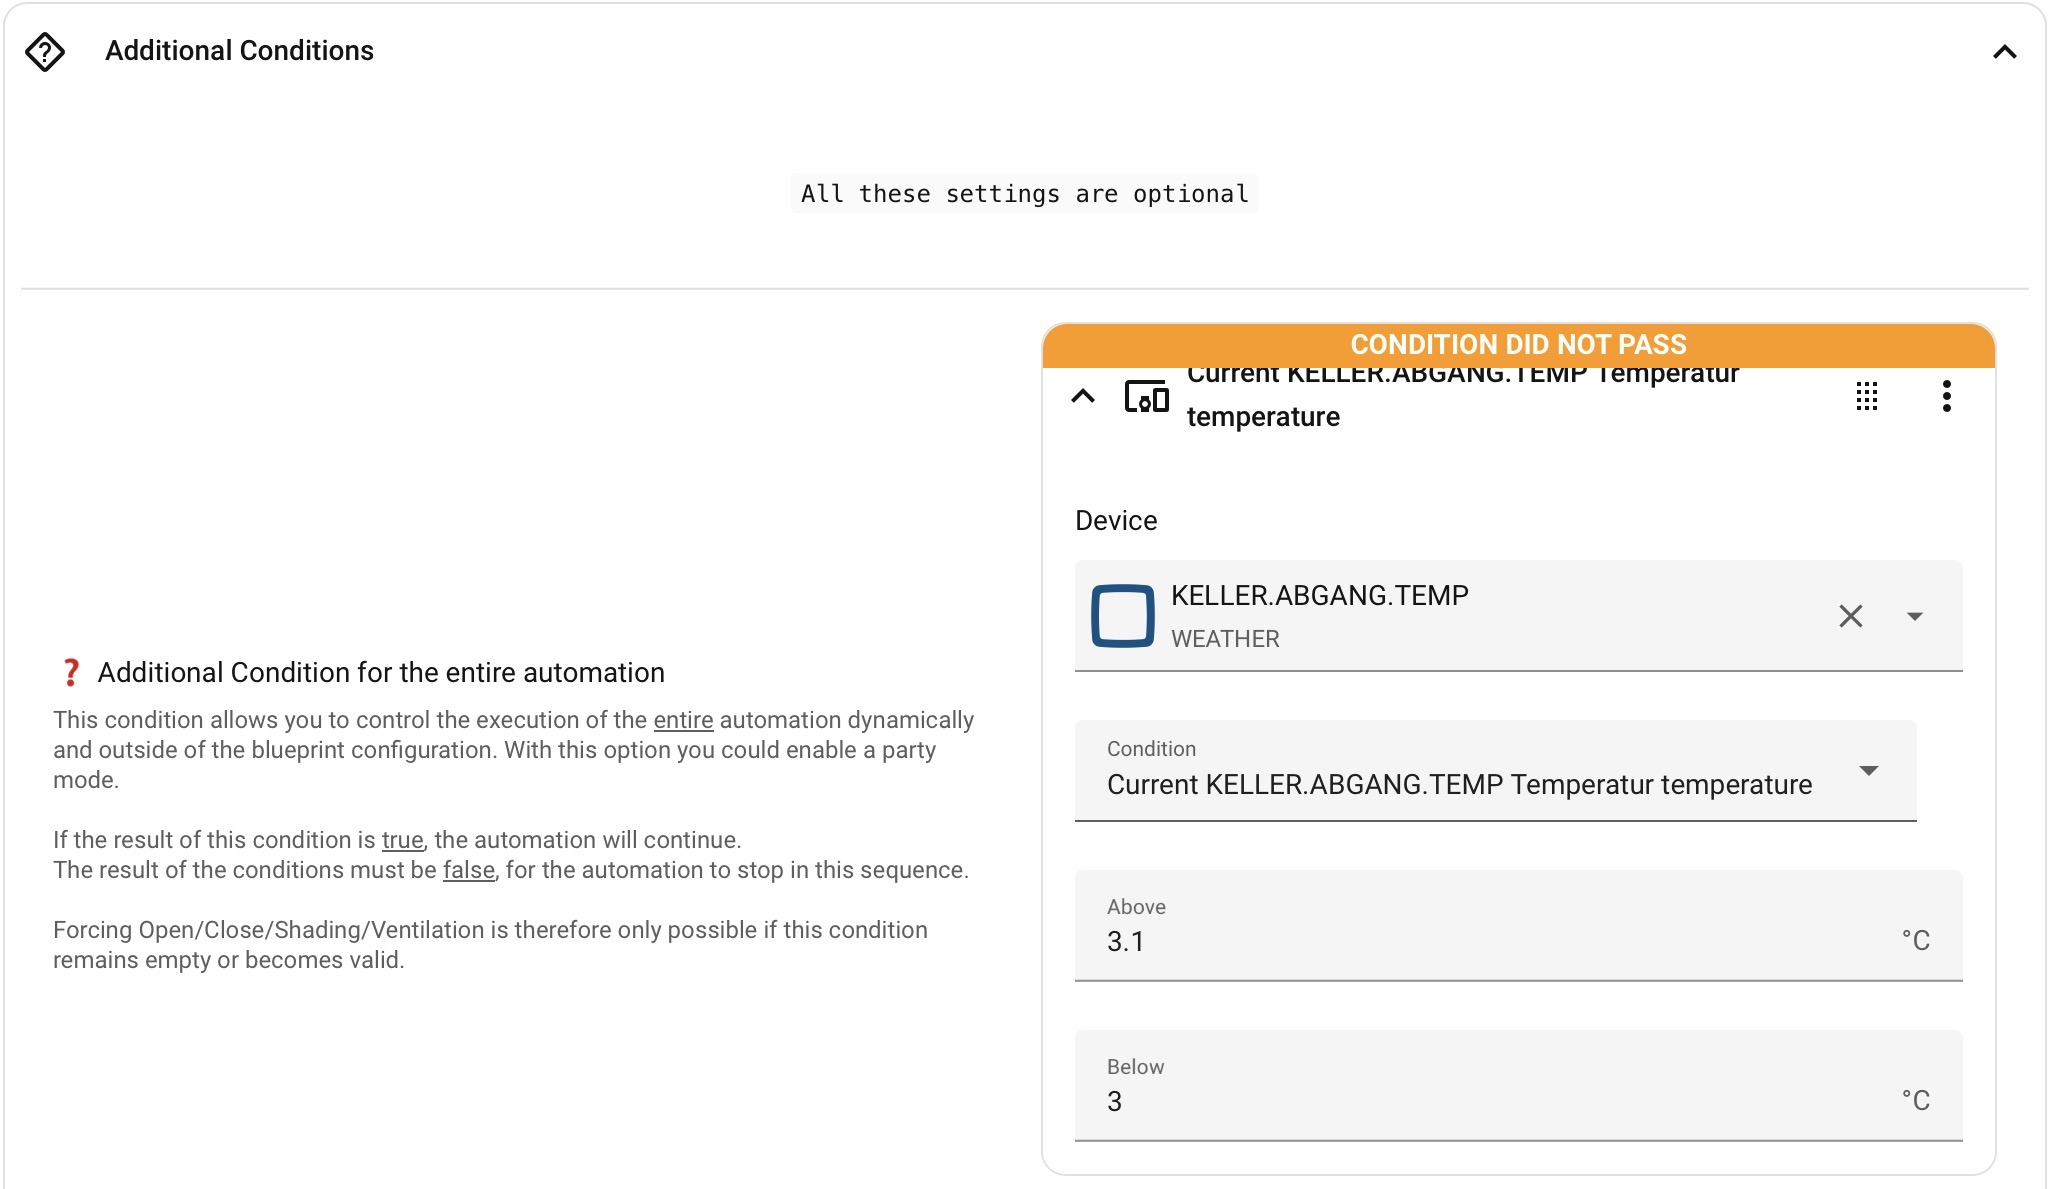Open the Device picker dropdown arrow
2055x1189 pixels.
(1914, 616)
